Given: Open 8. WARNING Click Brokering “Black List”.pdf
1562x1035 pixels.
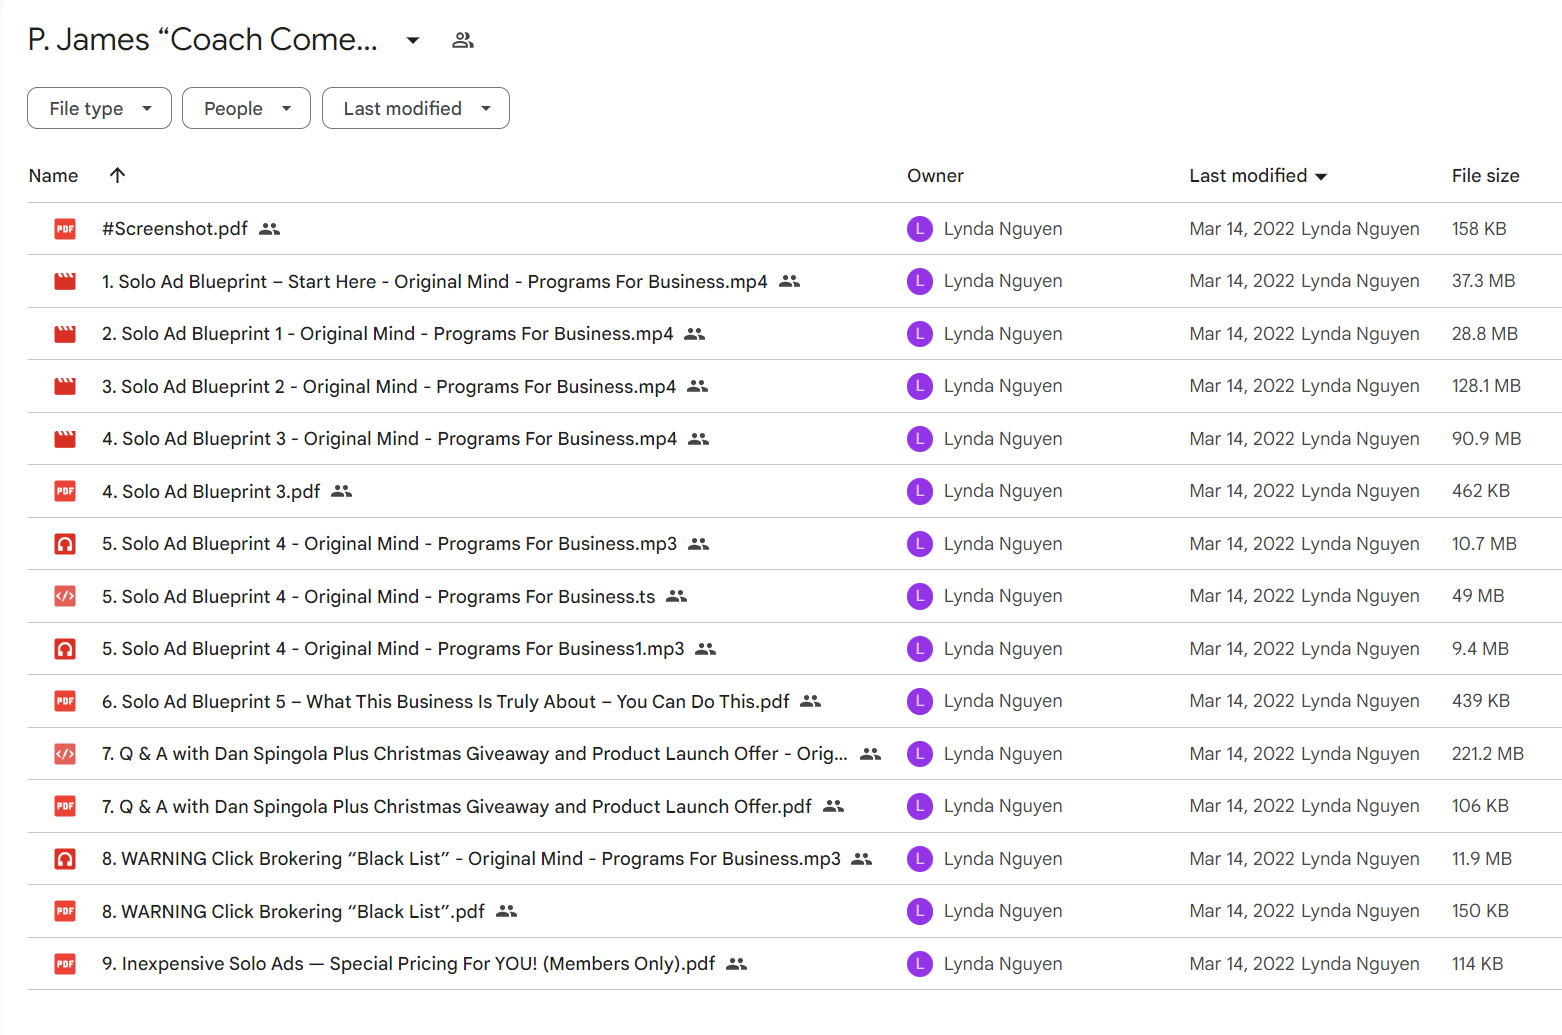Looking at the screenshot, I should click(293, 911).
